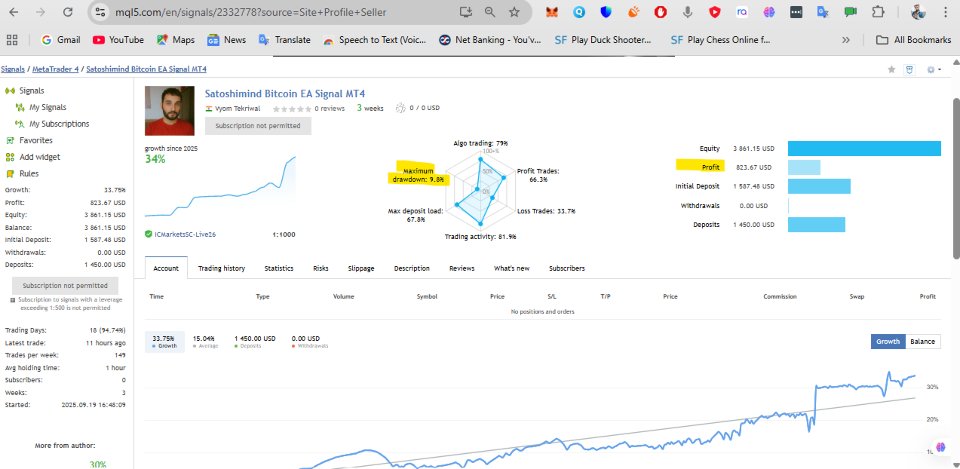
Task: Select the Growth chart toggle
Action: [887, 342]
